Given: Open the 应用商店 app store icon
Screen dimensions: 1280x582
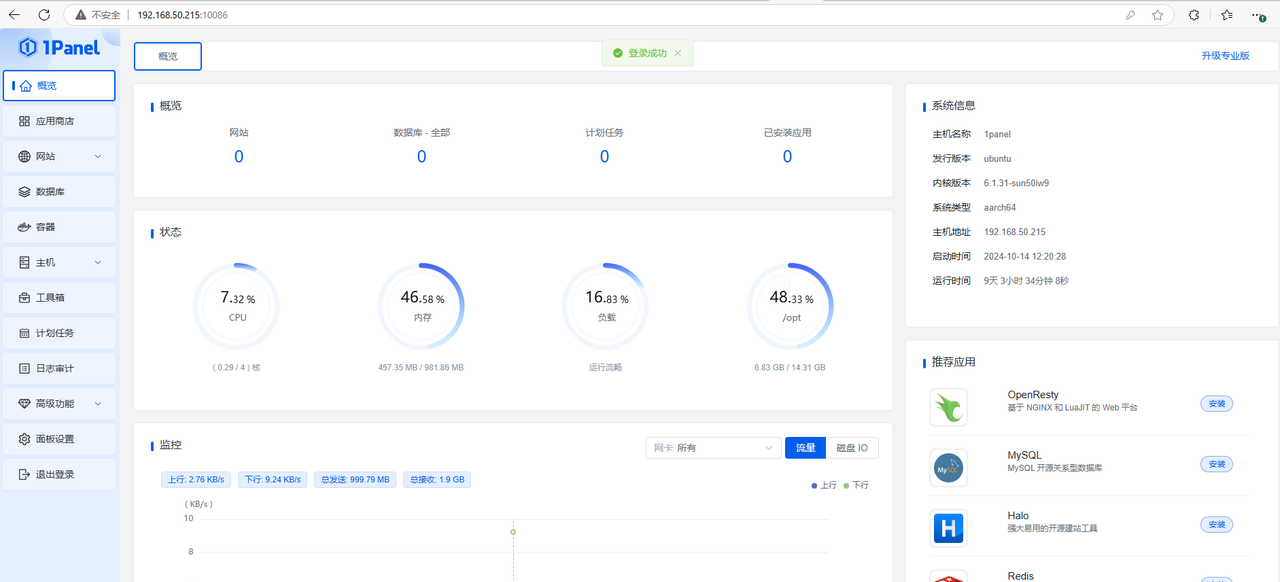Looking at the screenshot, I should coord(25,121).
